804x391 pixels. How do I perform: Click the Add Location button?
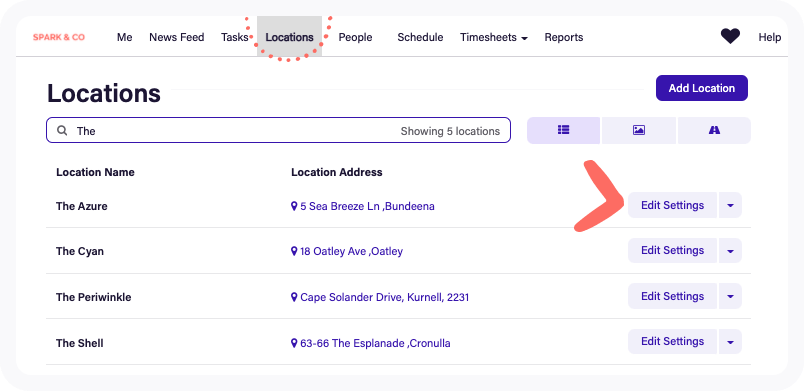tap(701, 88)
